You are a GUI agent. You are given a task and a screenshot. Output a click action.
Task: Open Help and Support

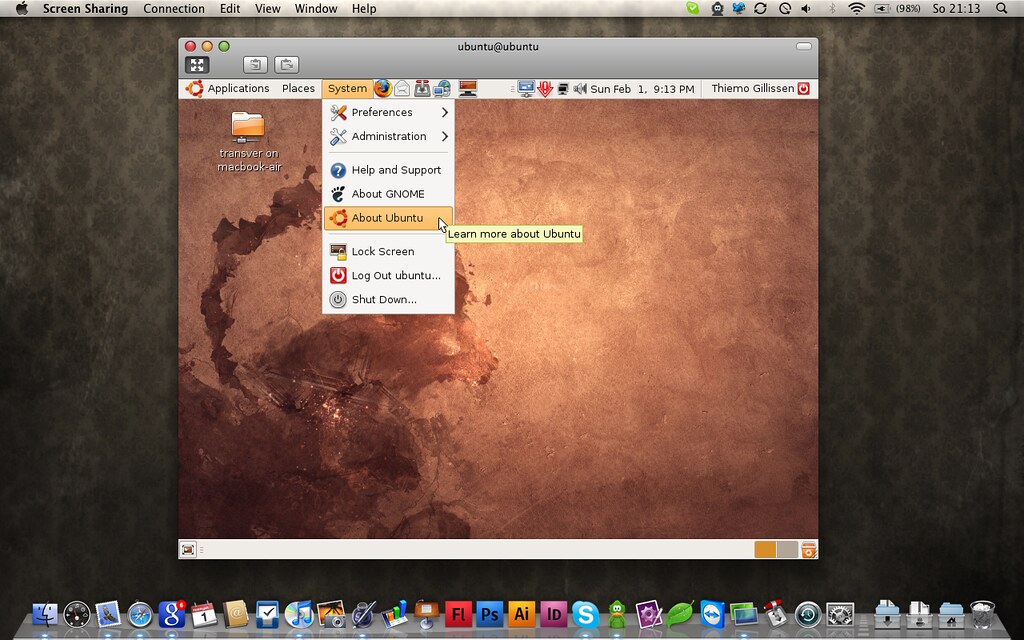coord(389,170)
